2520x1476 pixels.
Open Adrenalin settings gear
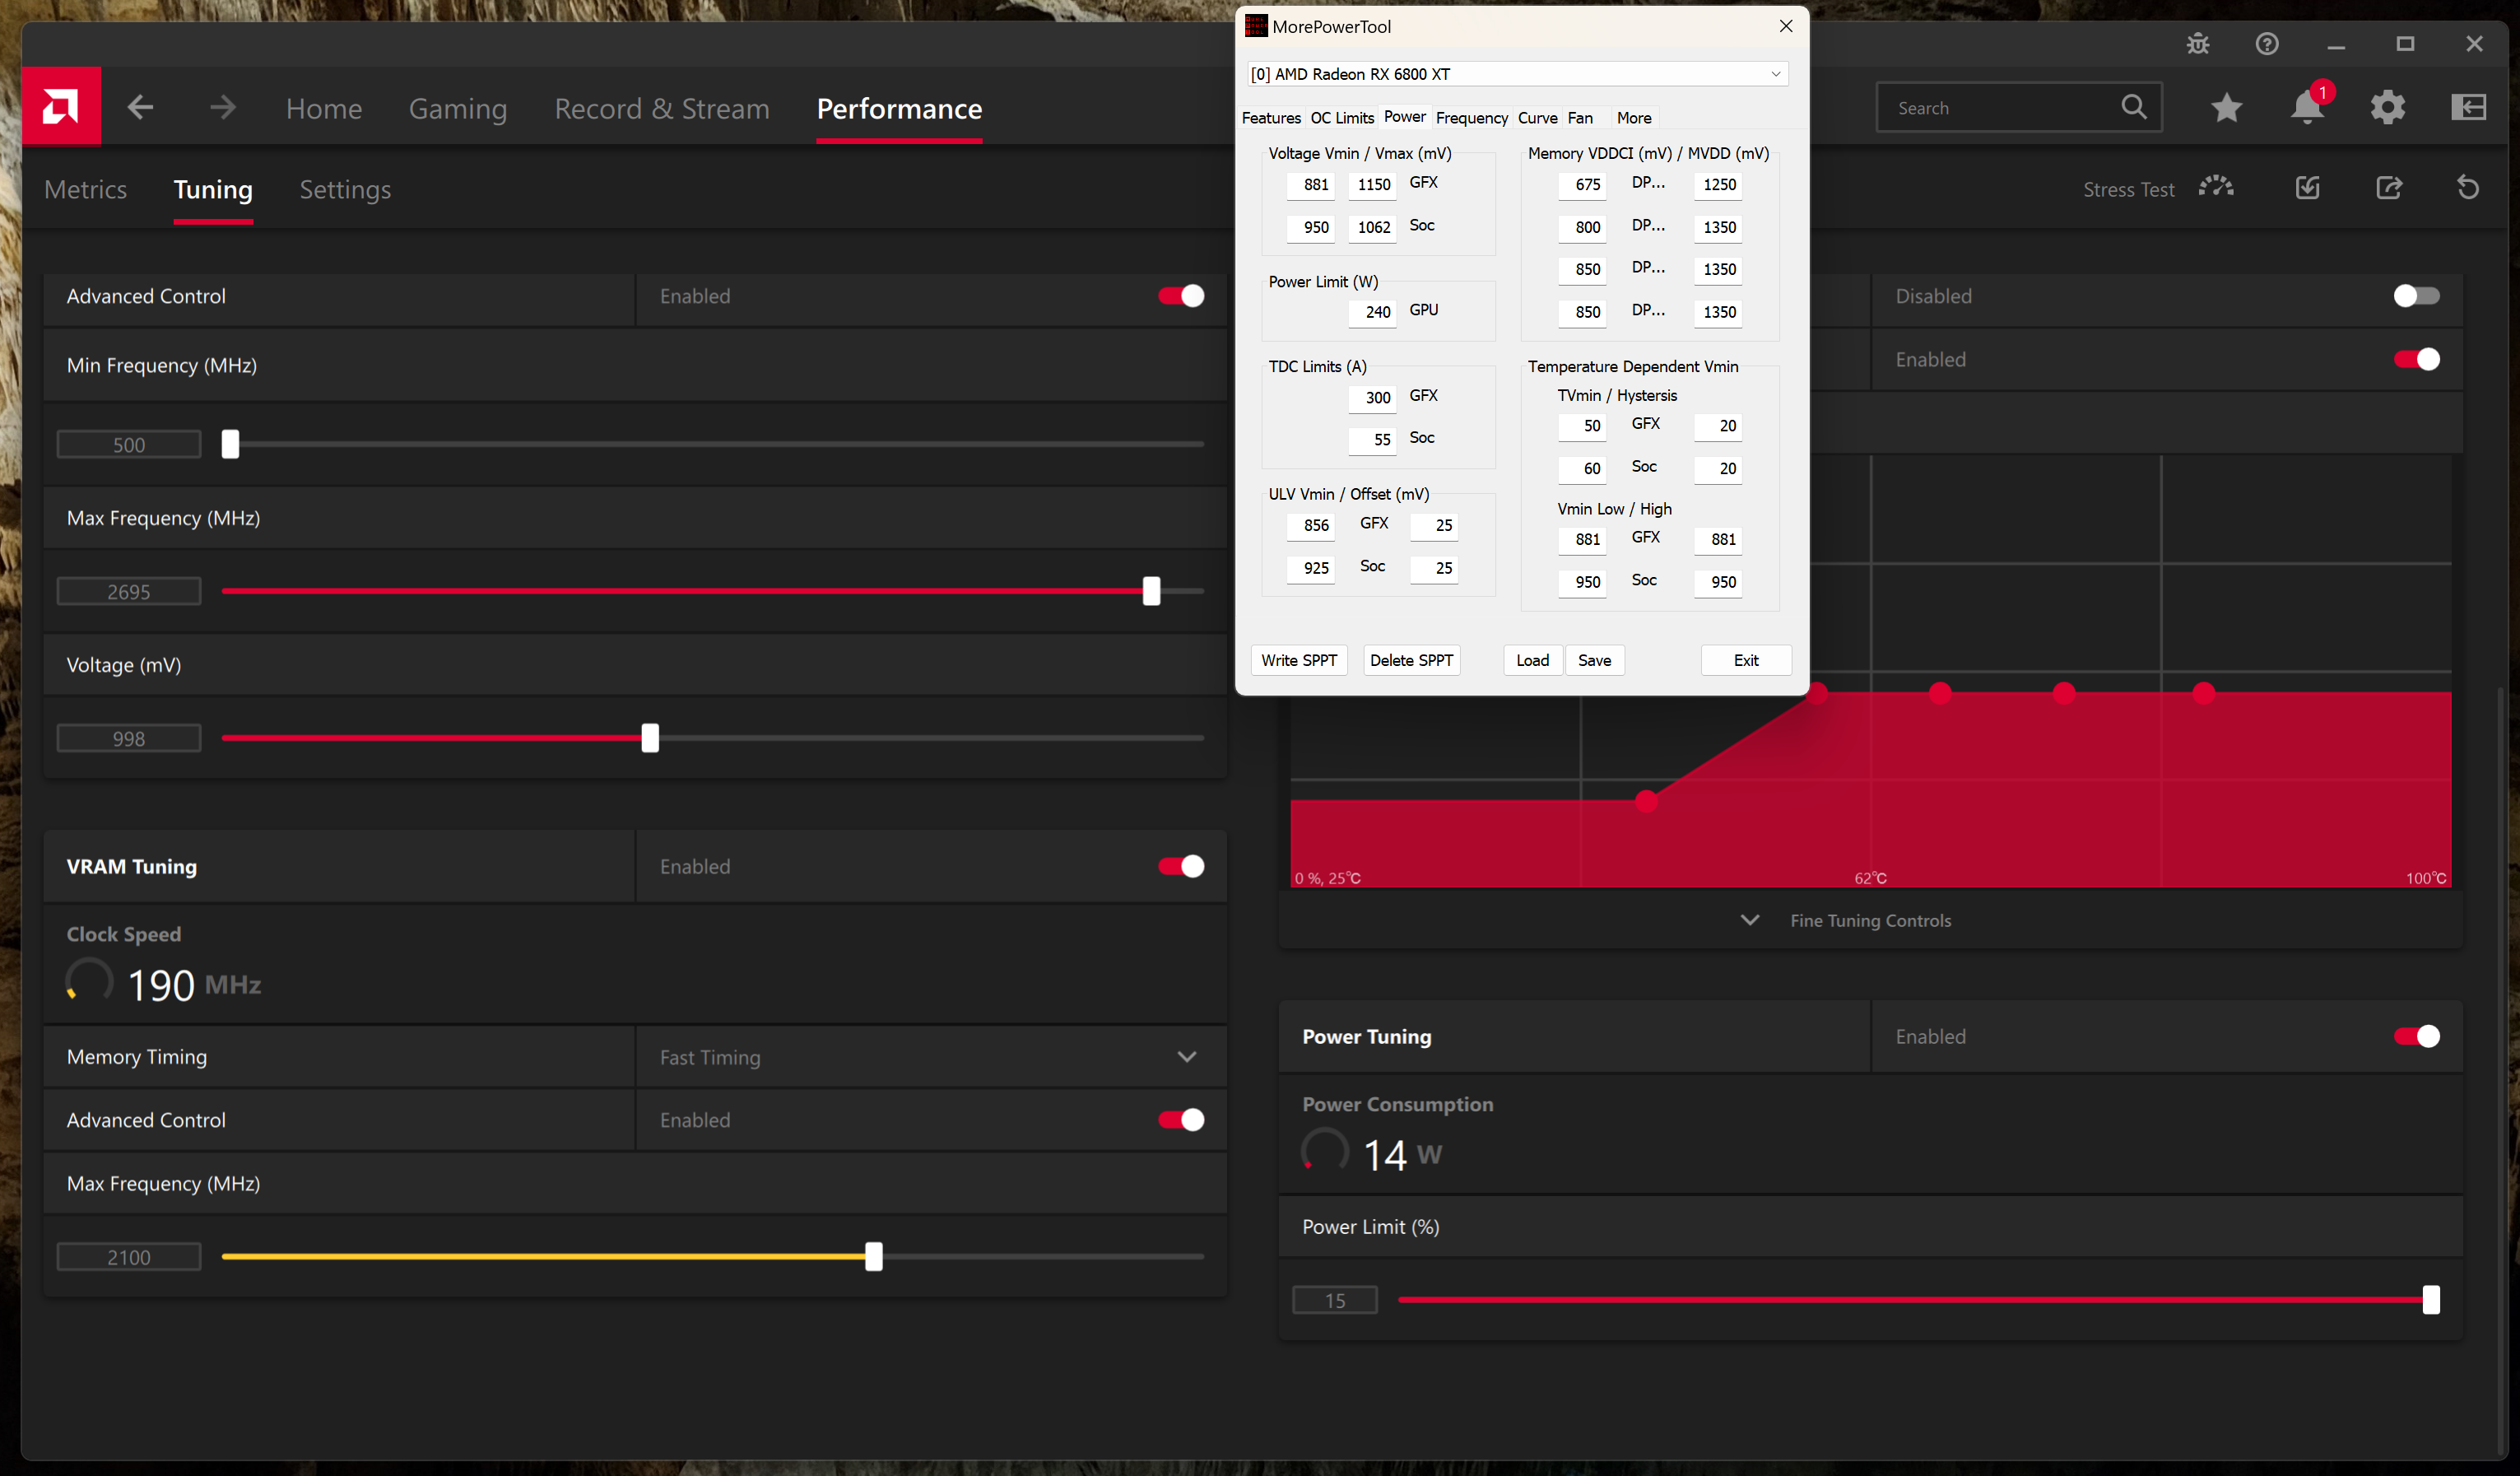2388,107
